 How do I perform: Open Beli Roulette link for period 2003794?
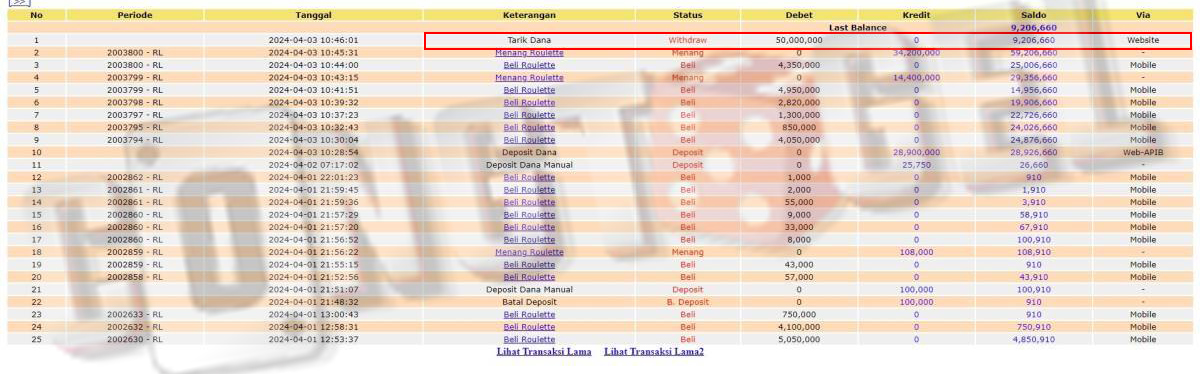click(x=529, y=140)
